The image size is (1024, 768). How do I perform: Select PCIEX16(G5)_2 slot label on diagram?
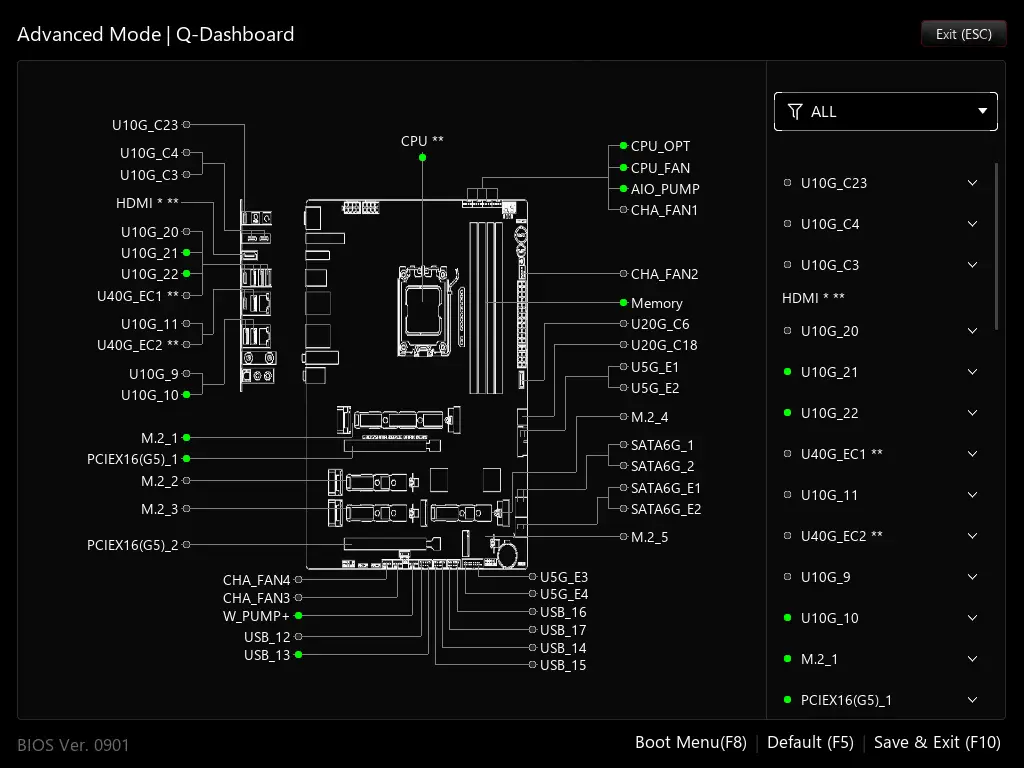(133, 545)
